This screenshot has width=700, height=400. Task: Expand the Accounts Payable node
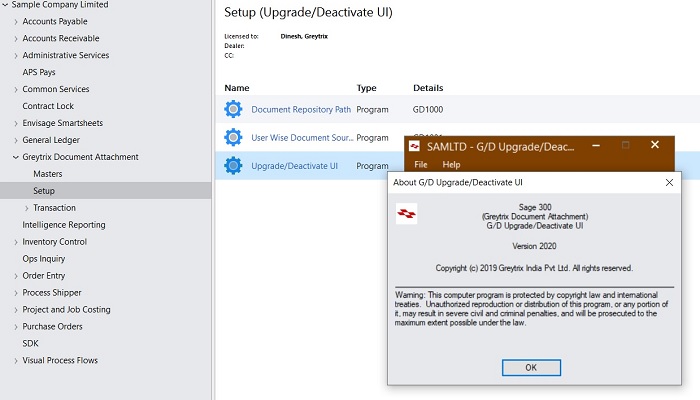[16, 21]
